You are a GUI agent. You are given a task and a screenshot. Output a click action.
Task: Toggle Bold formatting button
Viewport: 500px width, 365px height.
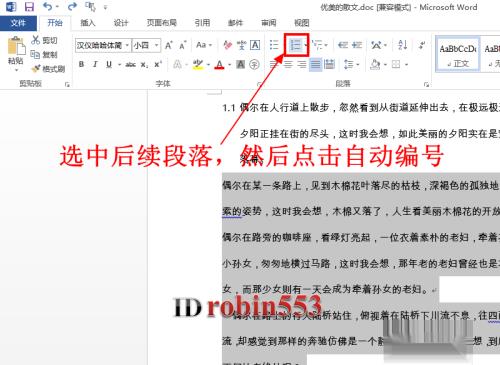[x=81, y=64]
